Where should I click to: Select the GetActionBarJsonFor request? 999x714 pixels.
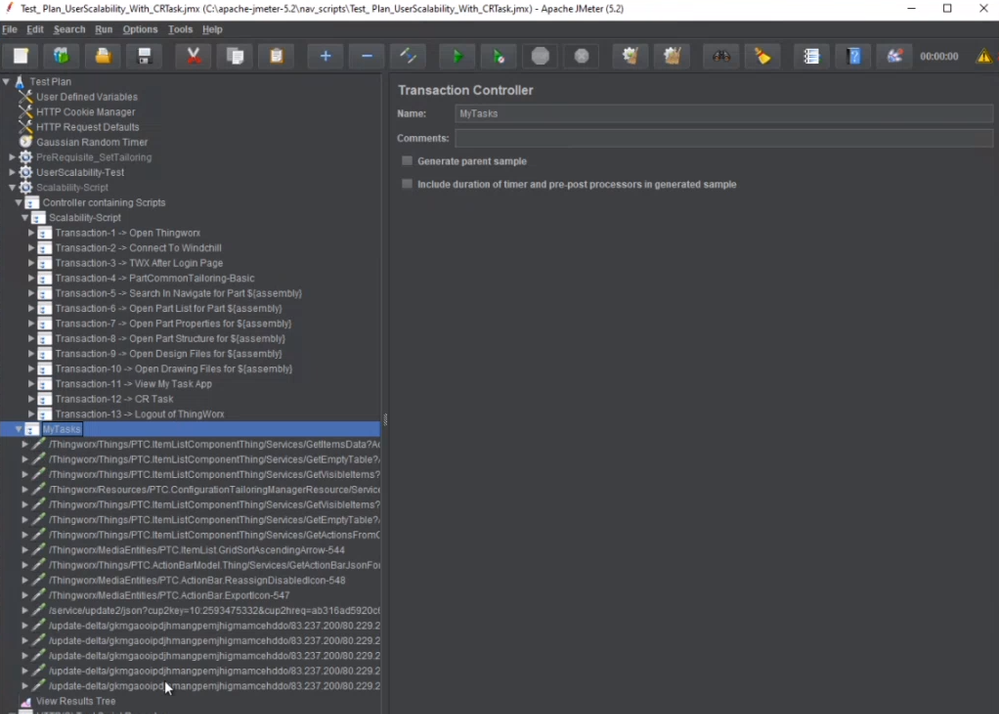[x=214, y=565]
